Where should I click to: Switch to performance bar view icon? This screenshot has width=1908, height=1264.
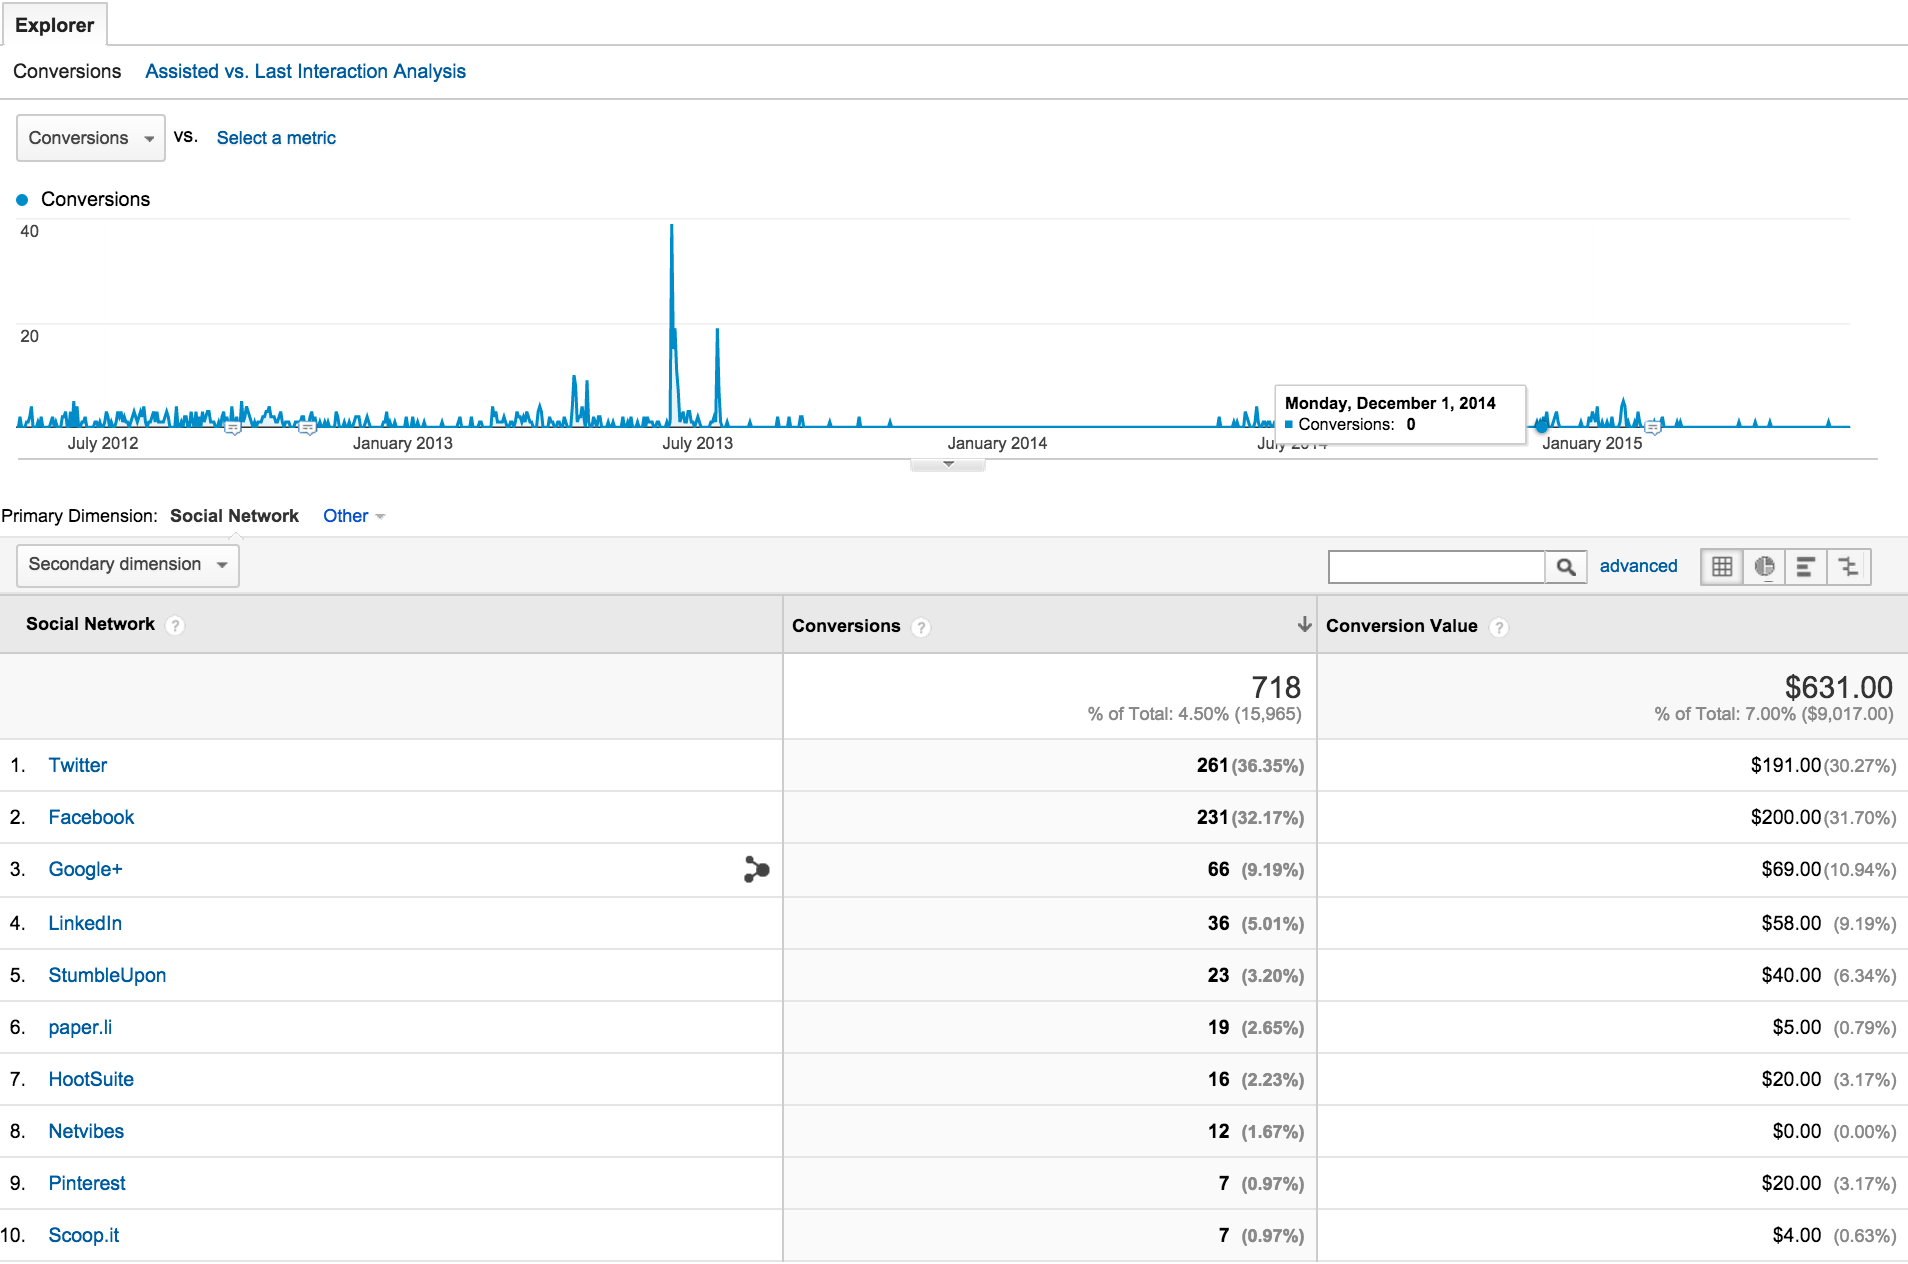[1806, 567]
